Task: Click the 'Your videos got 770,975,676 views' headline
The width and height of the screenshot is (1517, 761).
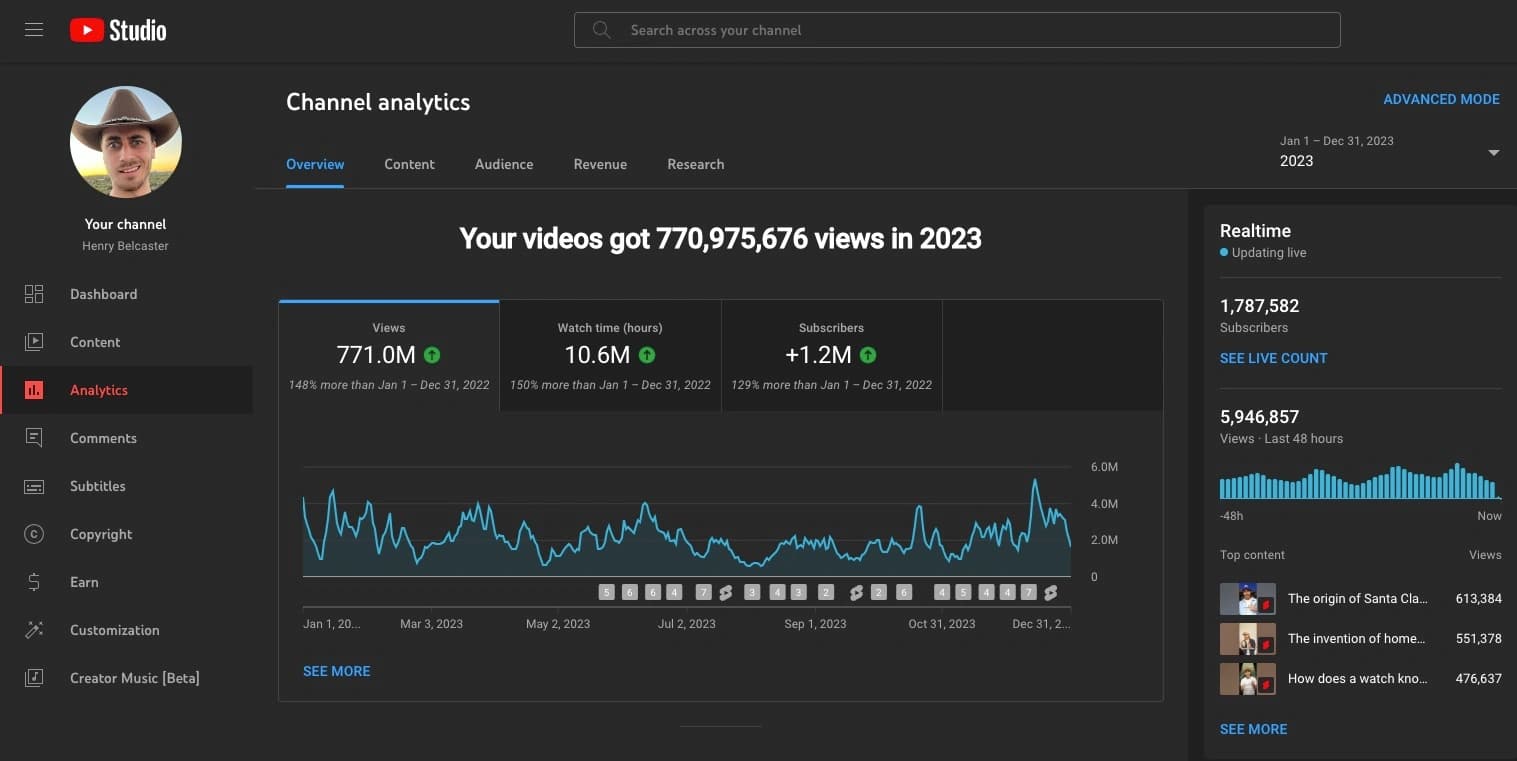Action: pyautogui.click(x=720, y=238)
